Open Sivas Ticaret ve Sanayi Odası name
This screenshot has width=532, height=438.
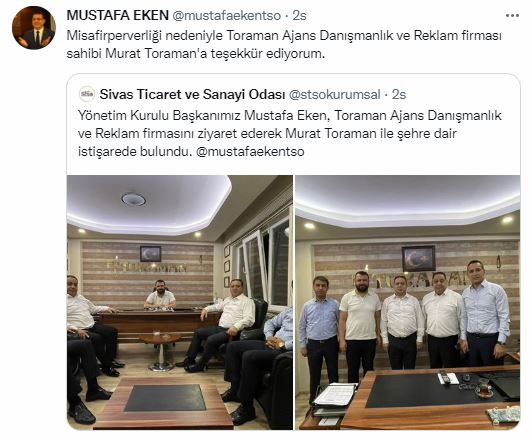pos(192,94)
